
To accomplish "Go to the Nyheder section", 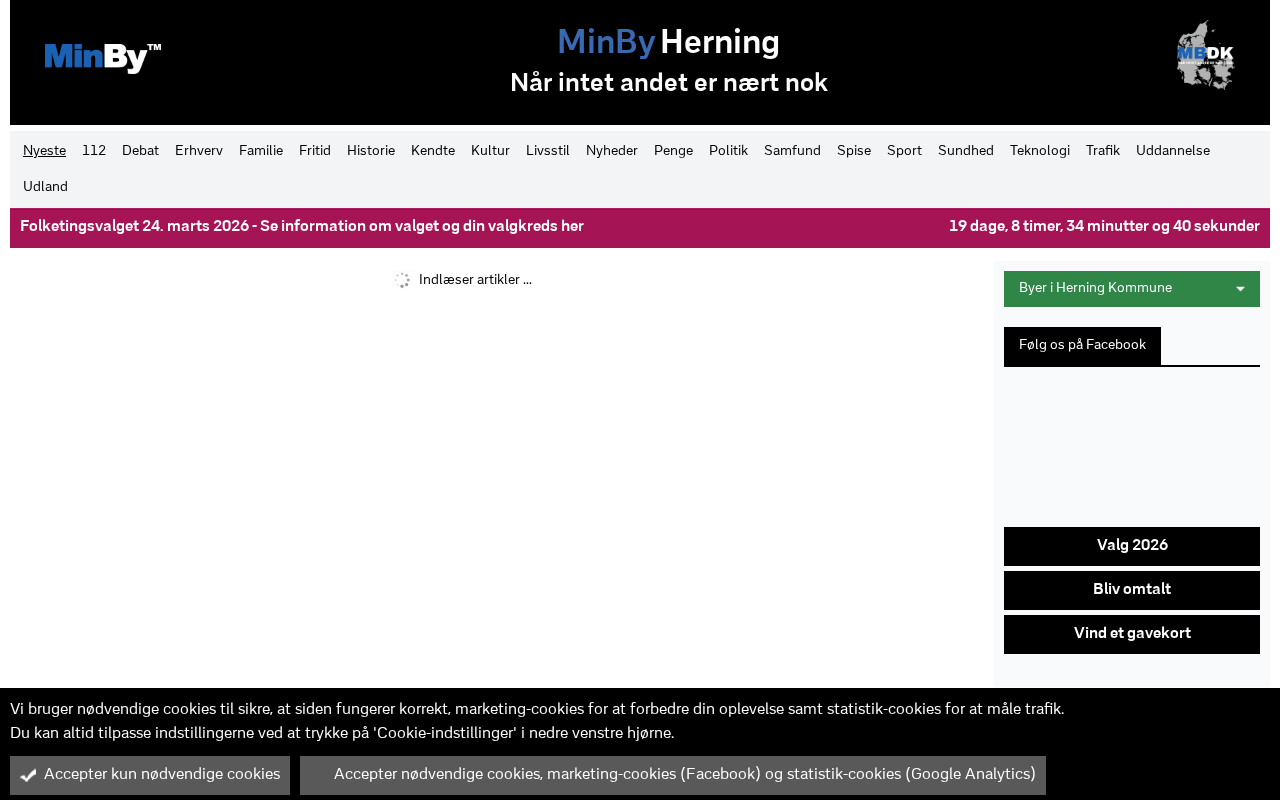I will point(612,151).
